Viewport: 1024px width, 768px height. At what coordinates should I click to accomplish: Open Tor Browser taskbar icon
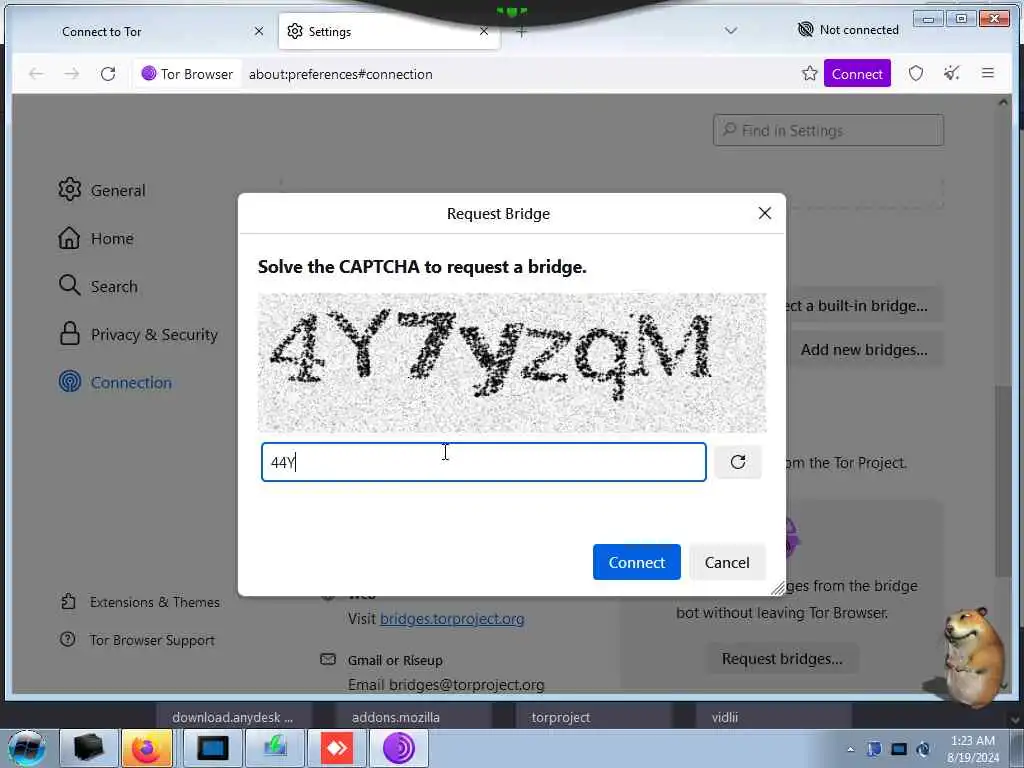pyautogui.click(x=399, y=748)
